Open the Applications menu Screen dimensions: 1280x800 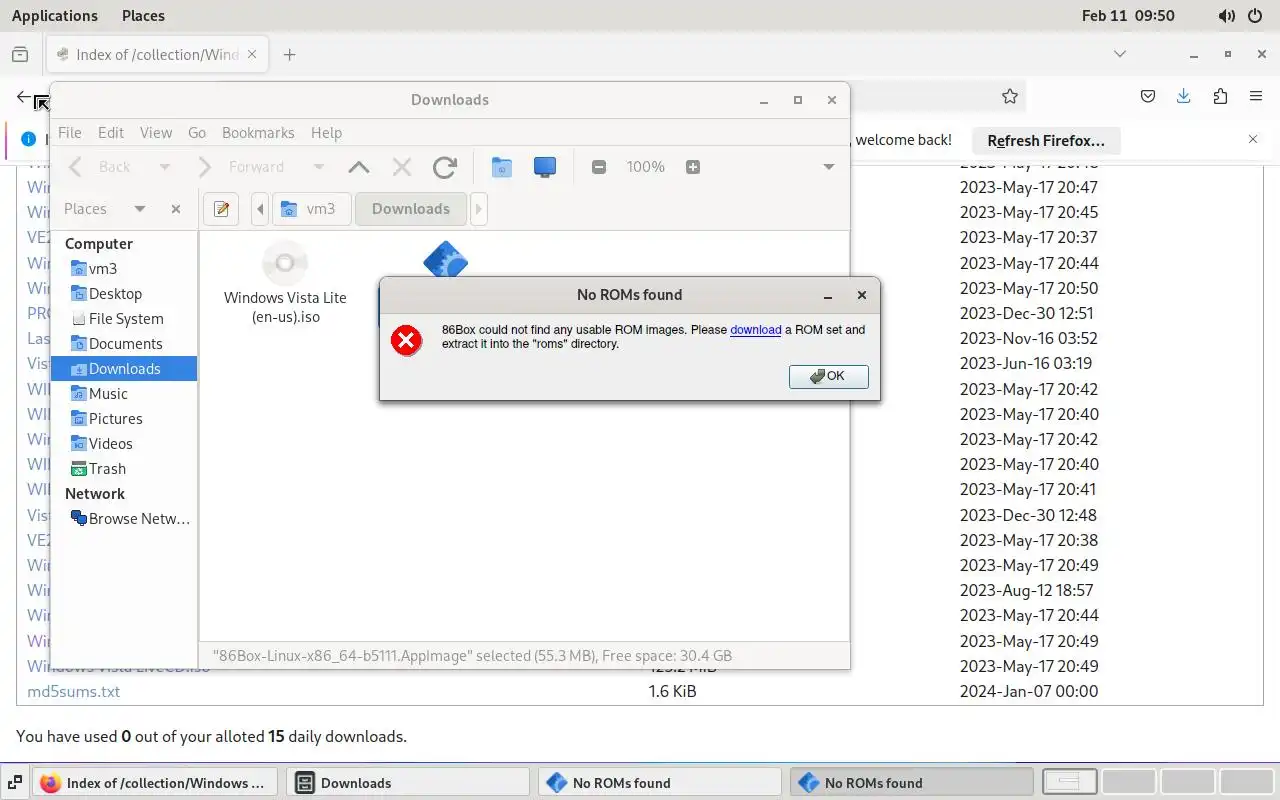pos(55,16)
